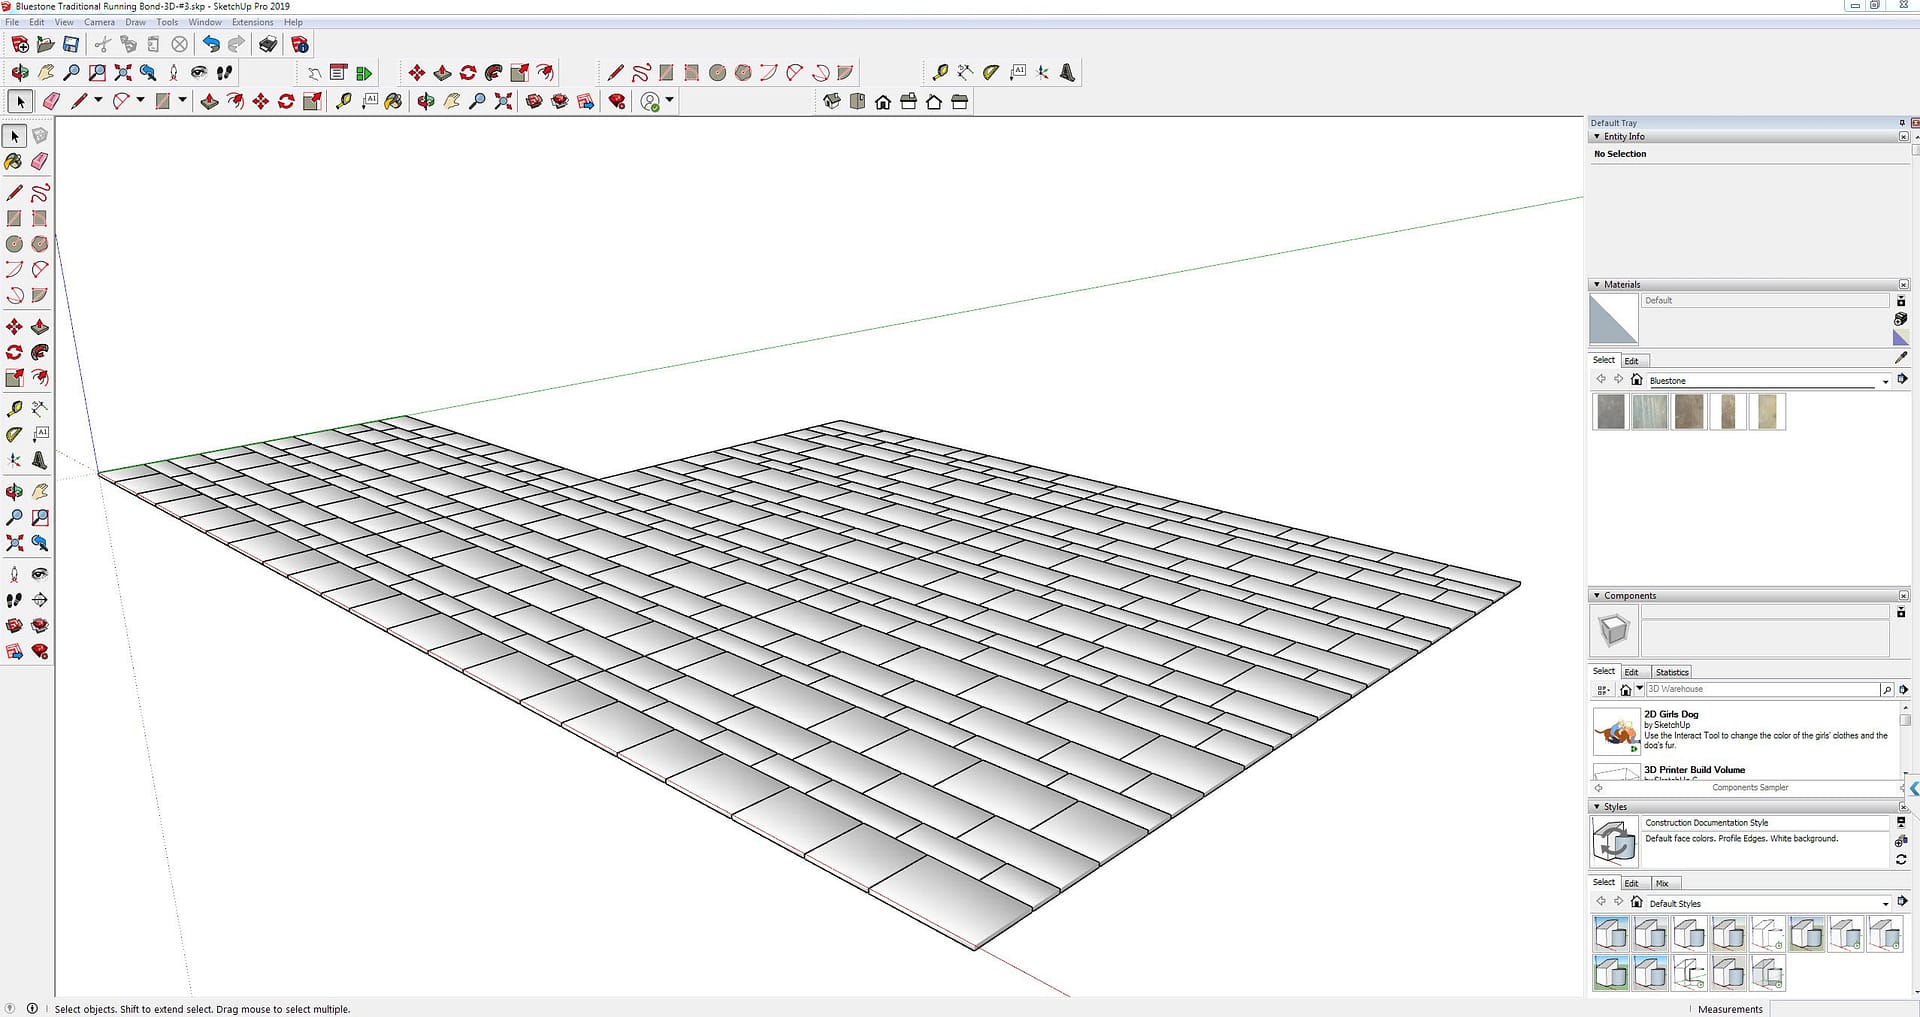Image resolution: width=1920 pixels, height=1017 pixels.
Task: Open the Default Styles collection dropdown
Action: click(x=1885, y=904)
